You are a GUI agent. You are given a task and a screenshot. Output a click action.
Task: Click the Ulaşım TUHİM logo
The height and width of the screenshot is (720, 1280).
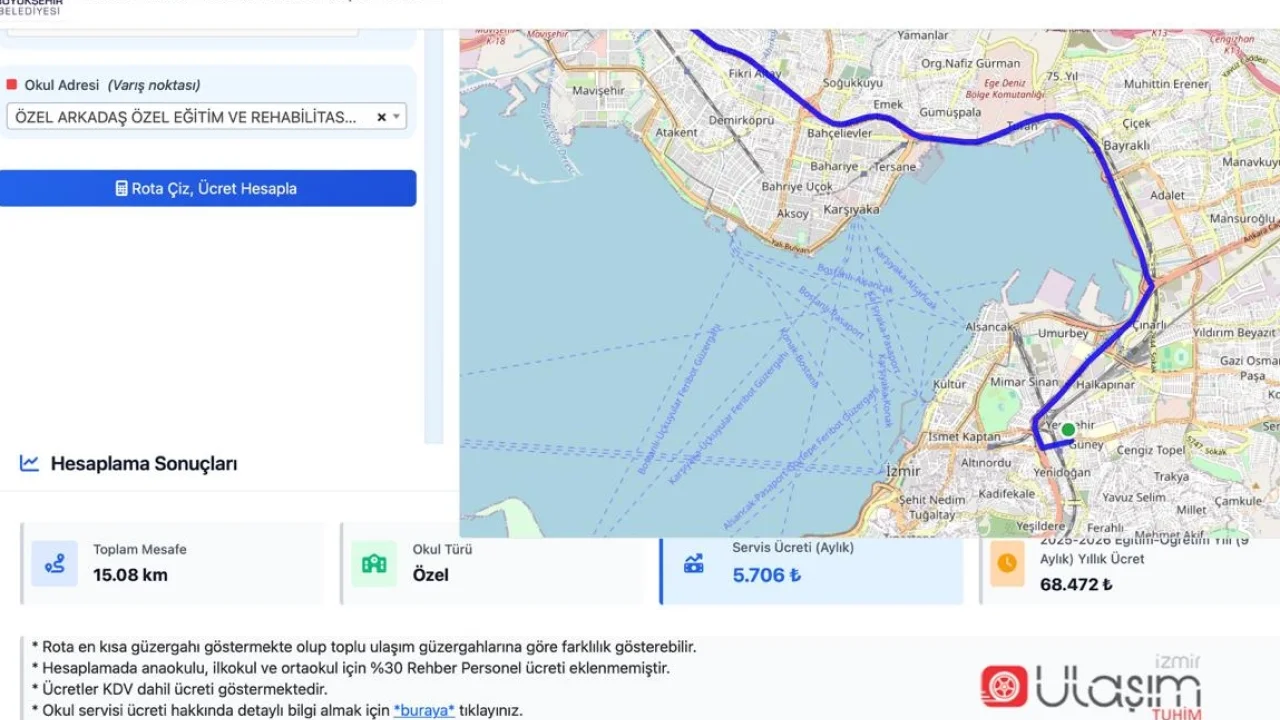(1091, 687)
